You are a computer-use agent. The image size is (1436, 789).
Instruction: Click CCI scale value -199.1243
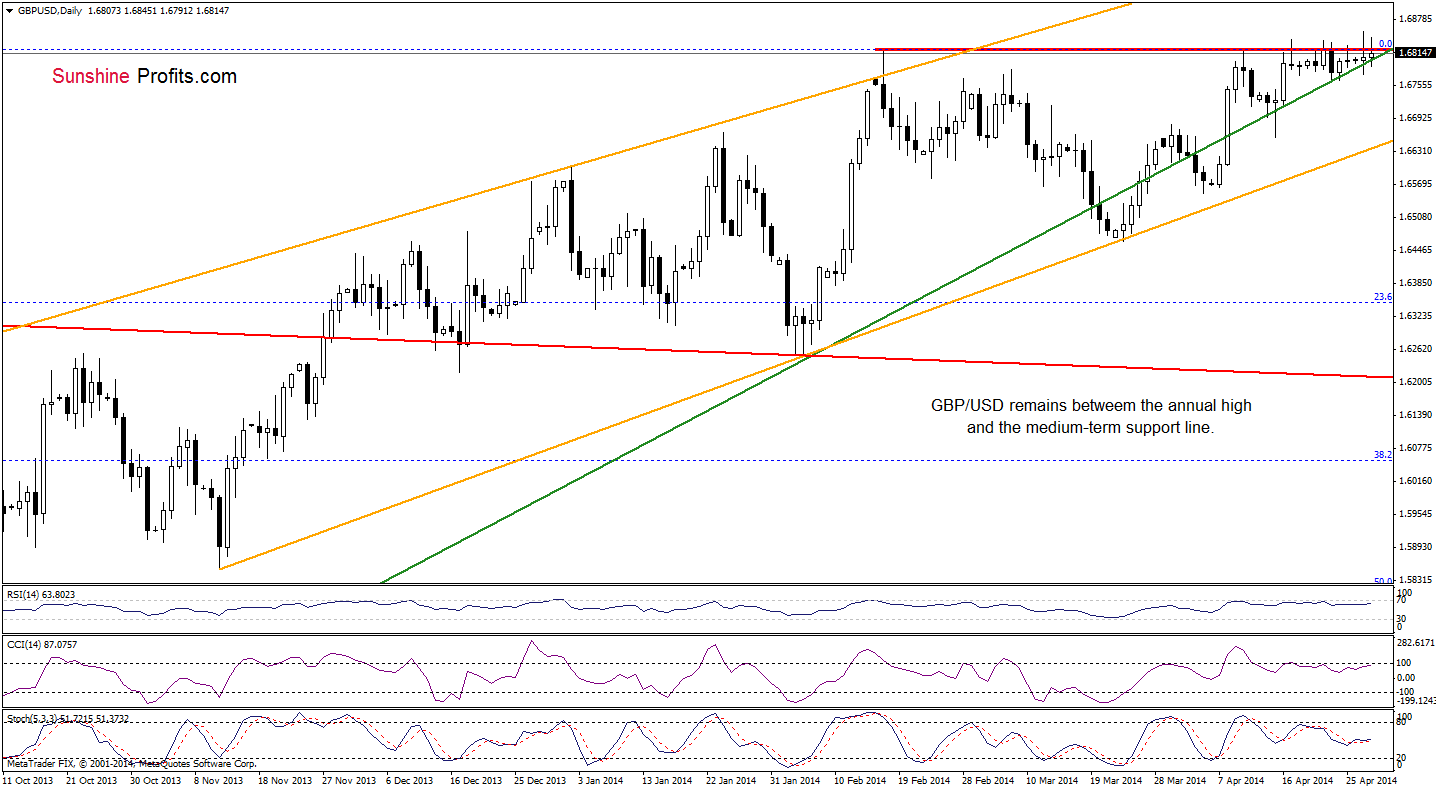[x=1416, y=700]
